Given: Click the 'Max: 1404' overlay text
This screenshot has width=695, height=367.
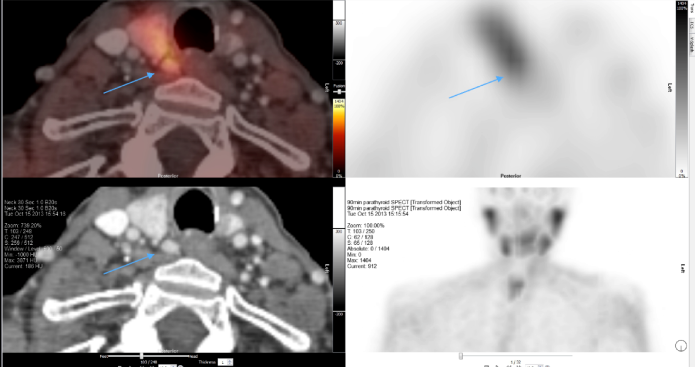Looking at the screenshot, I should [x=360, y=261].
